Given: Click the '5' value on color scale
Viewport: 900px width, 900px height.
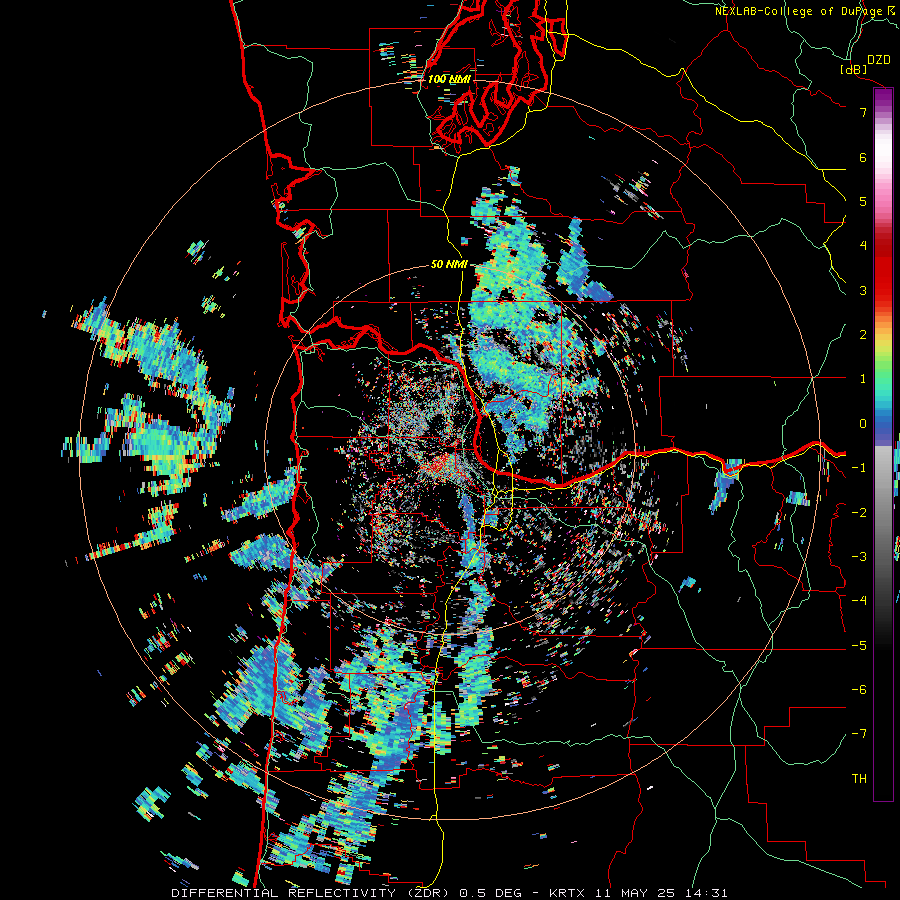Looking at the screenshot, I should 863,201.
